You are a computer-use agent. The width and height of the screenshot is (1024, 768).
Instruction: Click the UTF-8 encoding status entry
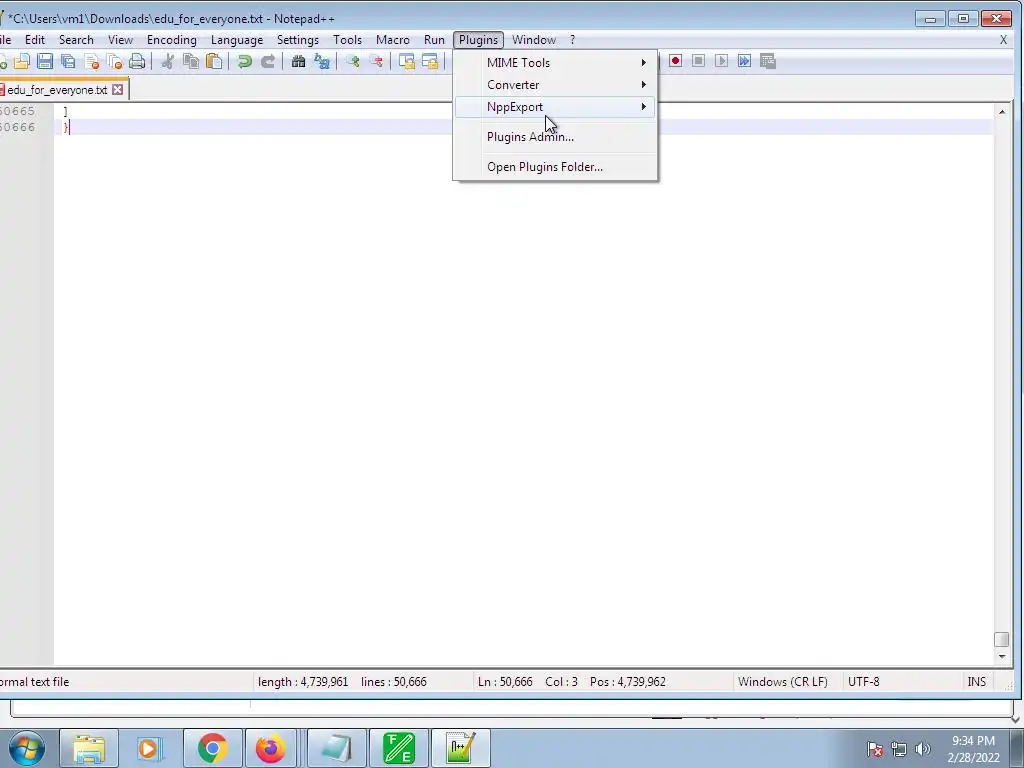863,682
